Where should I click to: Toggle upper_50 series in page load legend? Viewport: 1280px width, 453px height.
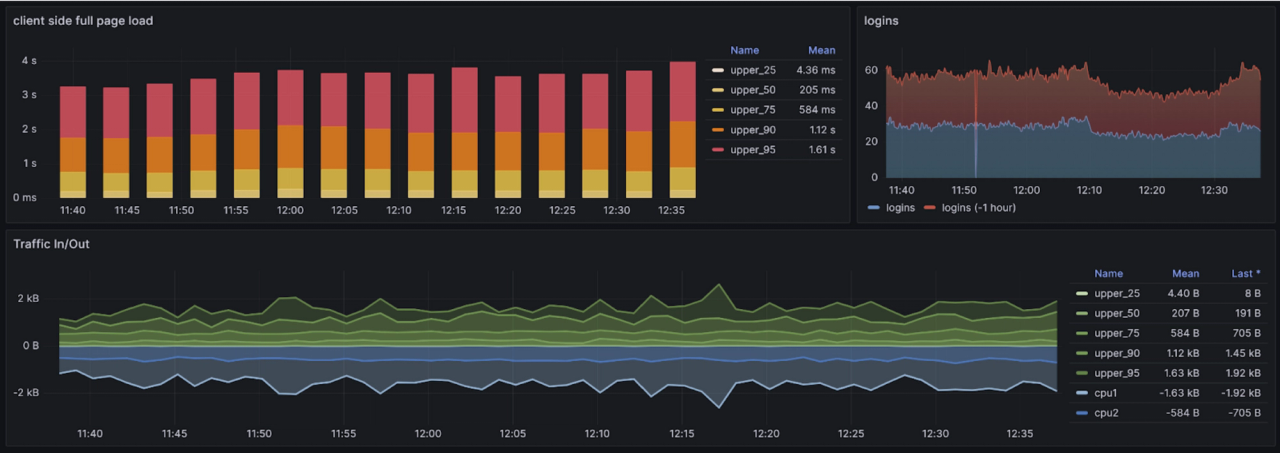(x=752, y=90)
